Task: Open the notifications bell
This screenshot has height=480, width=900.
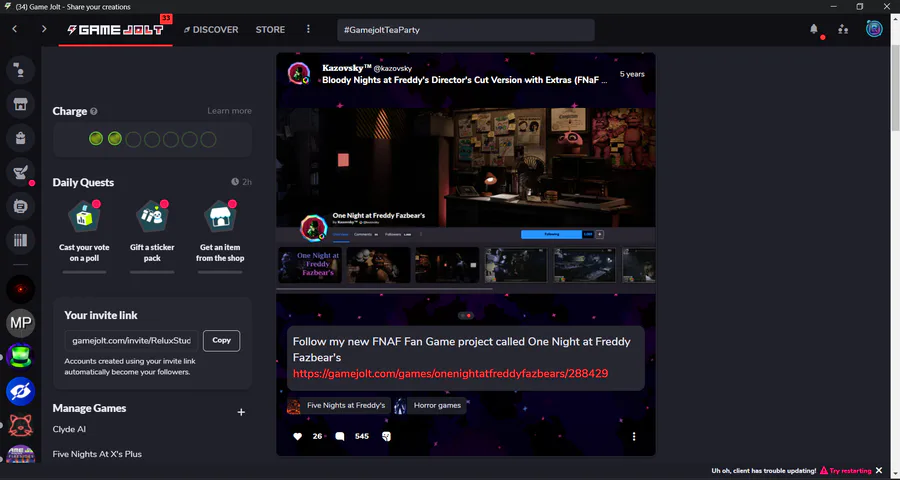Action: tap(814, 29)
